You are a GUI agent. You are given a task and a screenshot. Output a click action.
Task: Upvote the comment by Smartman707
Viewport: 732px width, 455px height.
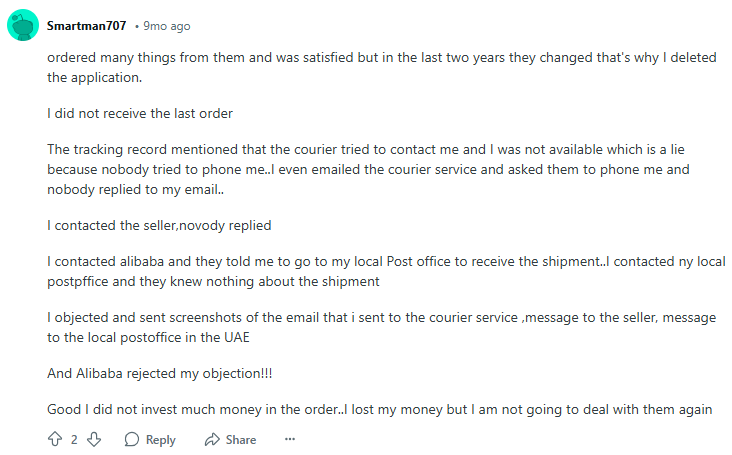55,439
